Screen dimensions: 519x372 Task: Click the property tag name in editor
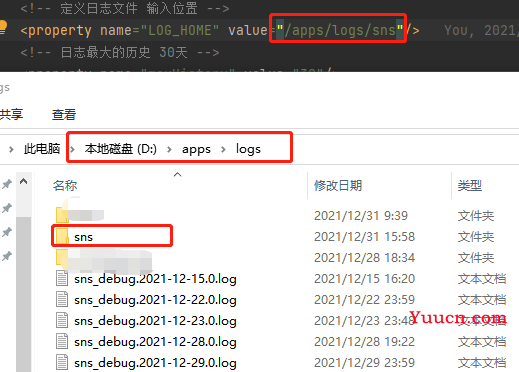point(60,31)
